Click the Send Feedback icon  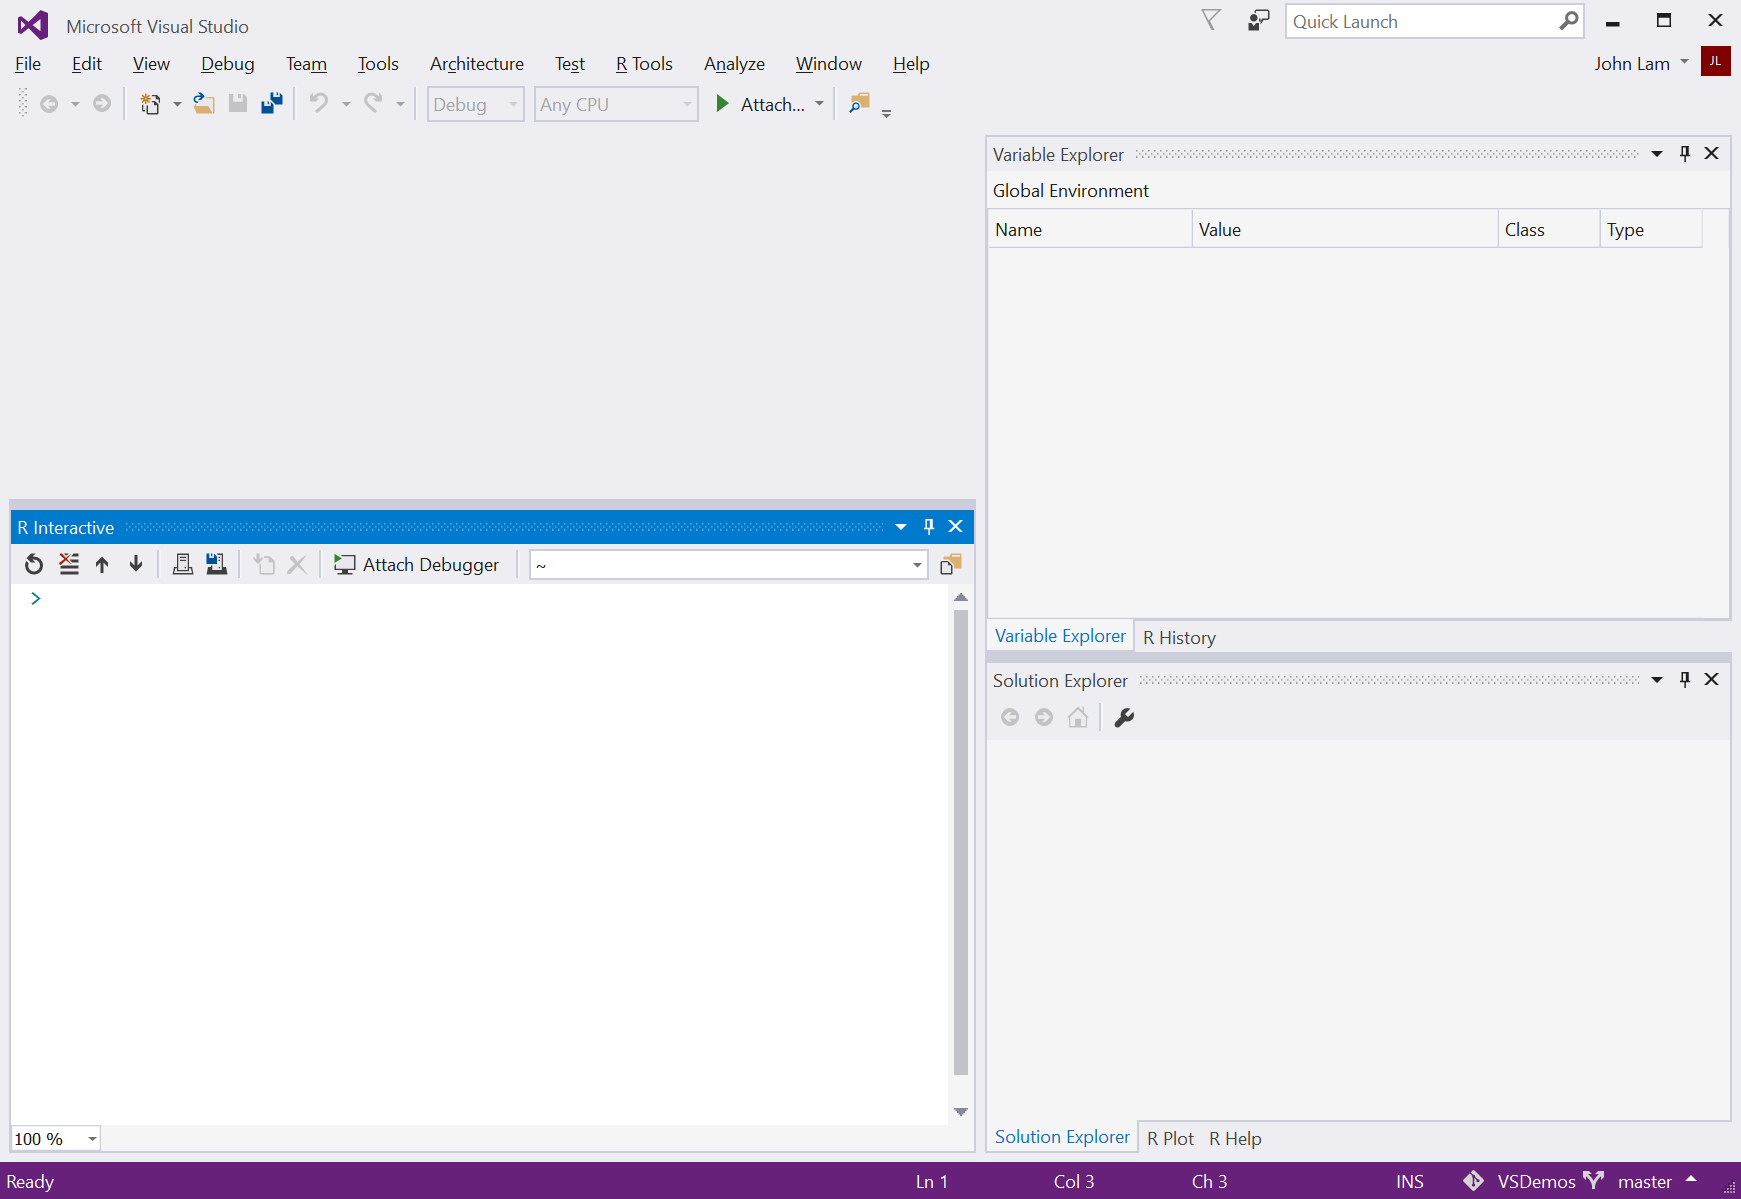1258,20
